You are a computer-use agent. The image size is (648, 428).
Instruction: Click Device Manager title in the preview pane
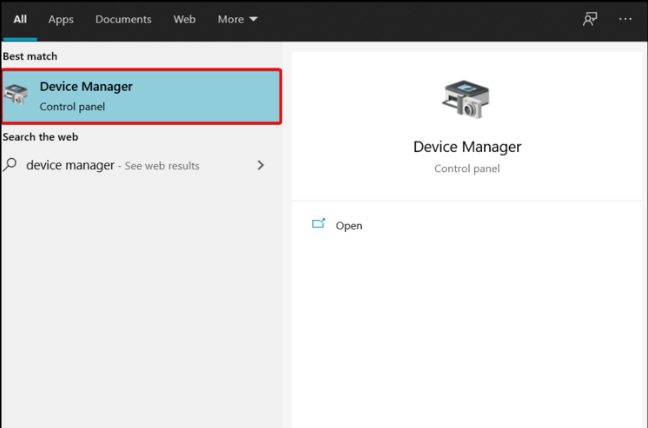467,147
